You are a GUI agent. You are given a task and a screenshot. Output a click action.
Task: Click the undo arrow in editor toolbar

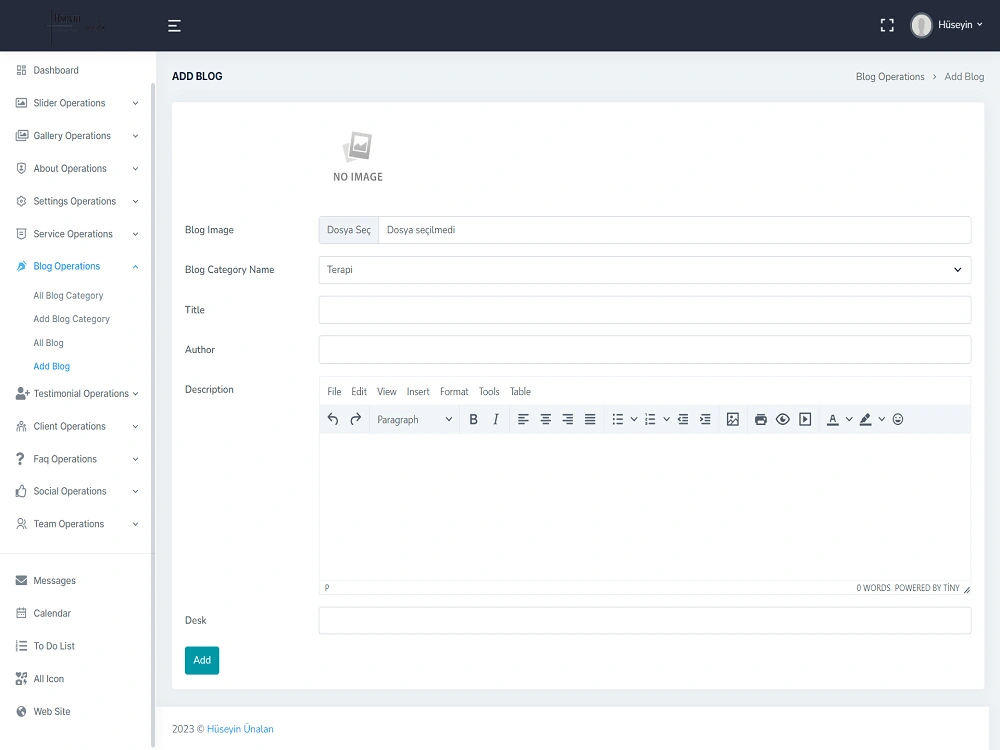coord(333,419)
